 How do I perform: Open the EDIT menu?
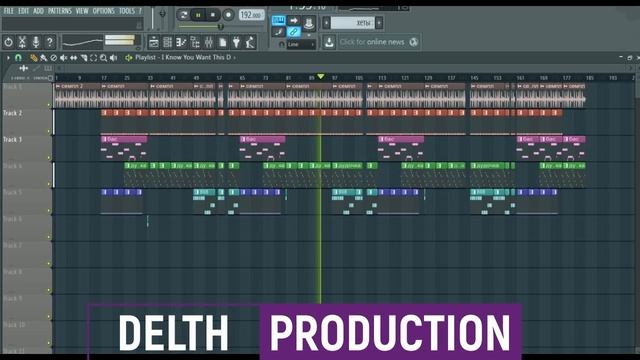24,11
